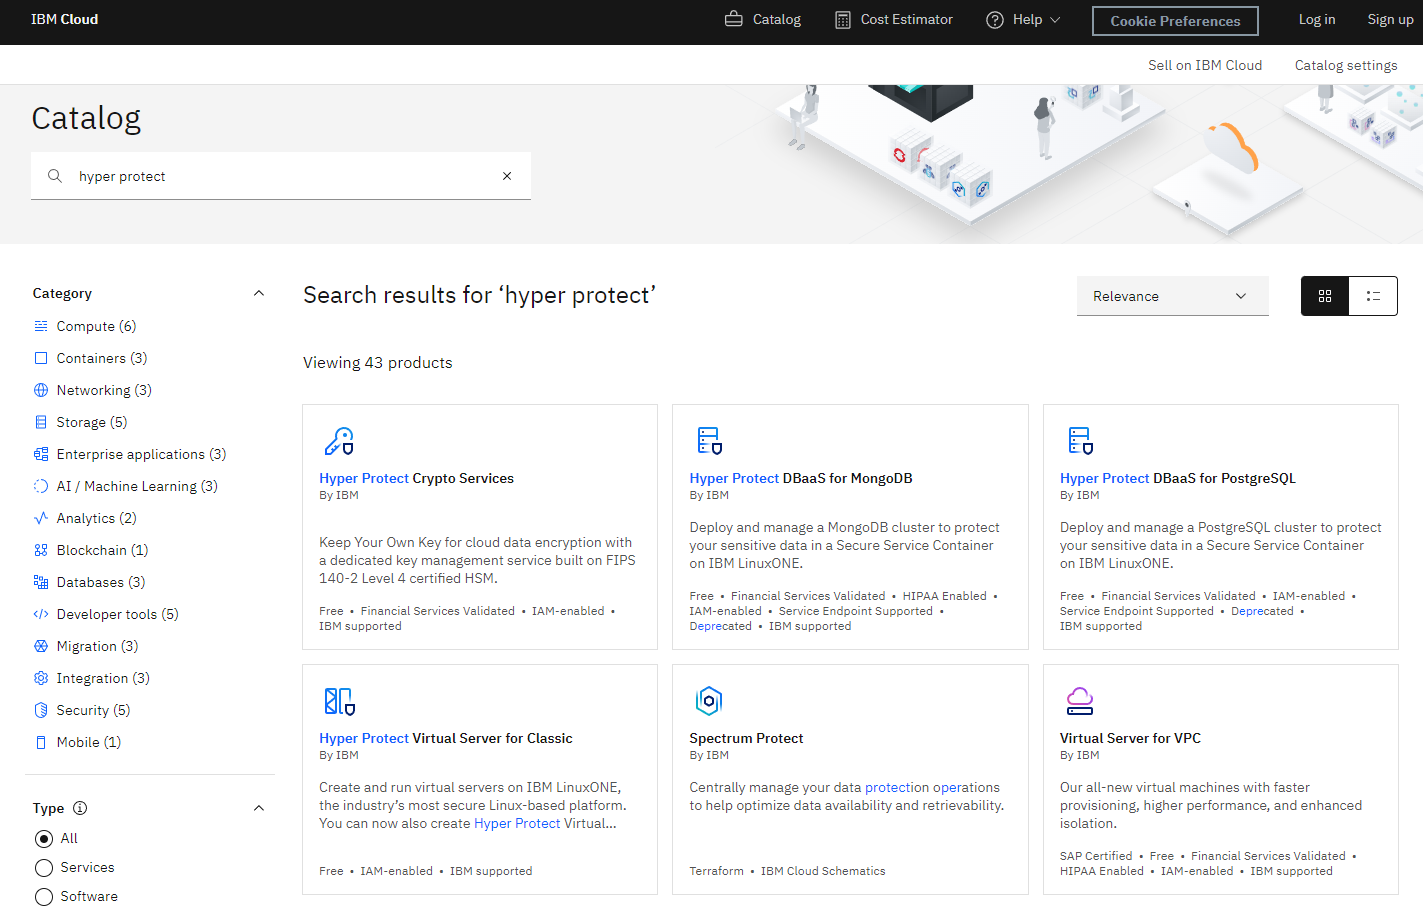Click the 'Databases (3)' category row
1423x906 pixels.
[x=101, y=582]
